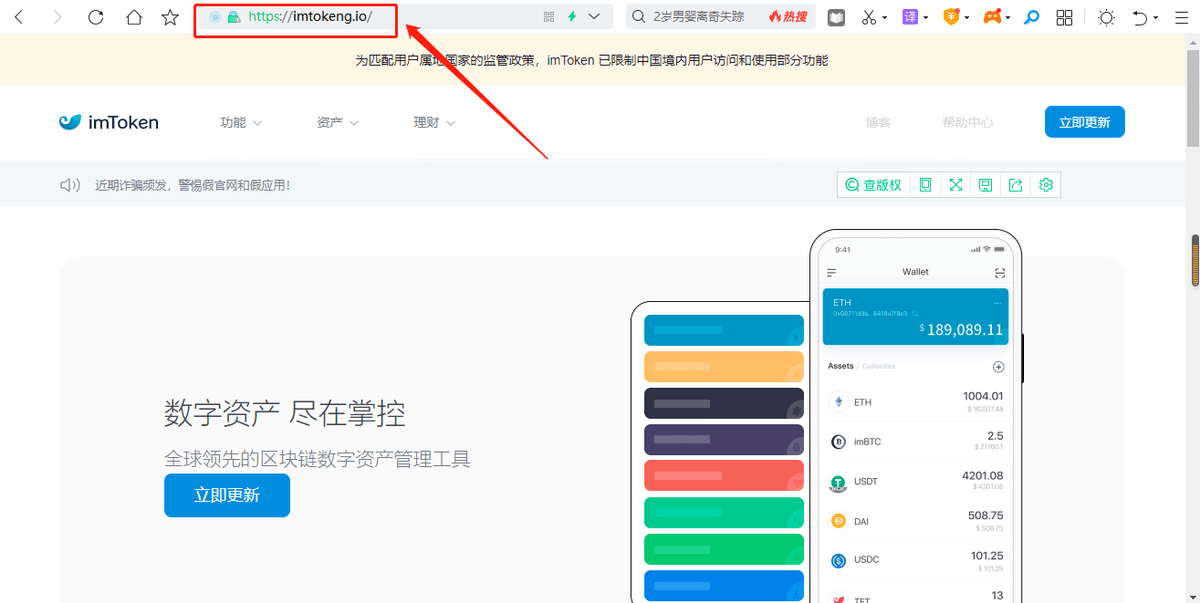
Task: Toggle the sun brightness mode icon
Action: pyautogui.click(x=1106, y=17)
